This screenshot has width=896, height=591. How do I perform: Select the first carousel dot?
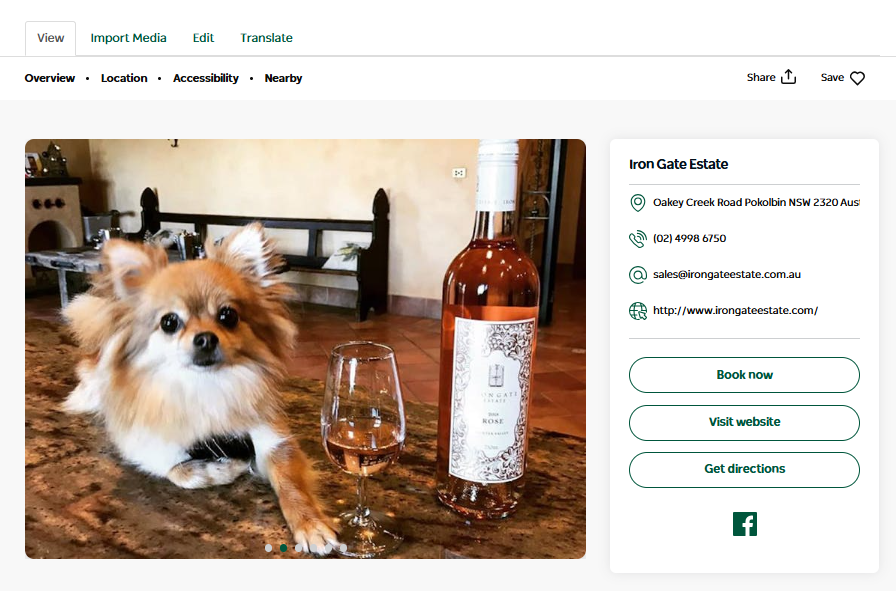click(x=268, y=548)
